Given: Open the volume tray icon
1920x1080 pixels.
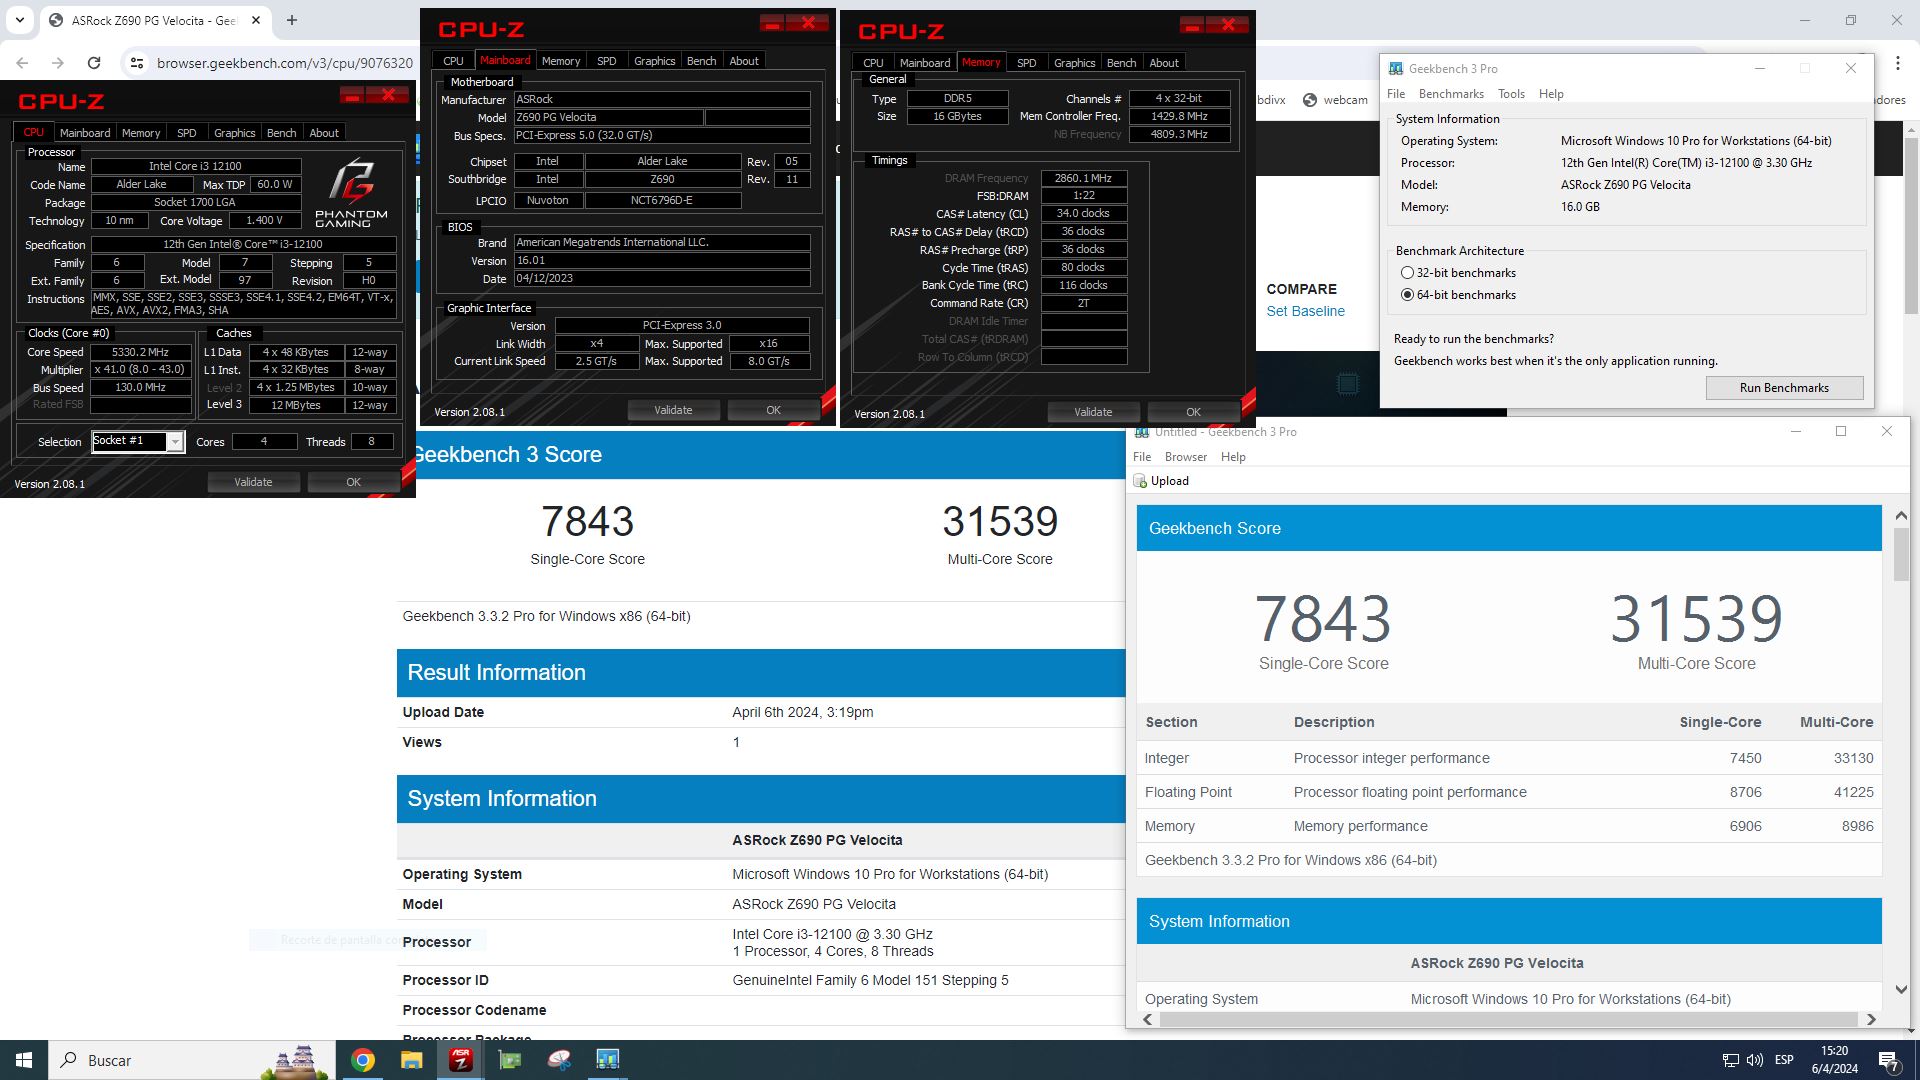Looking at the screenshot, I should [x=1755, y=1060].
